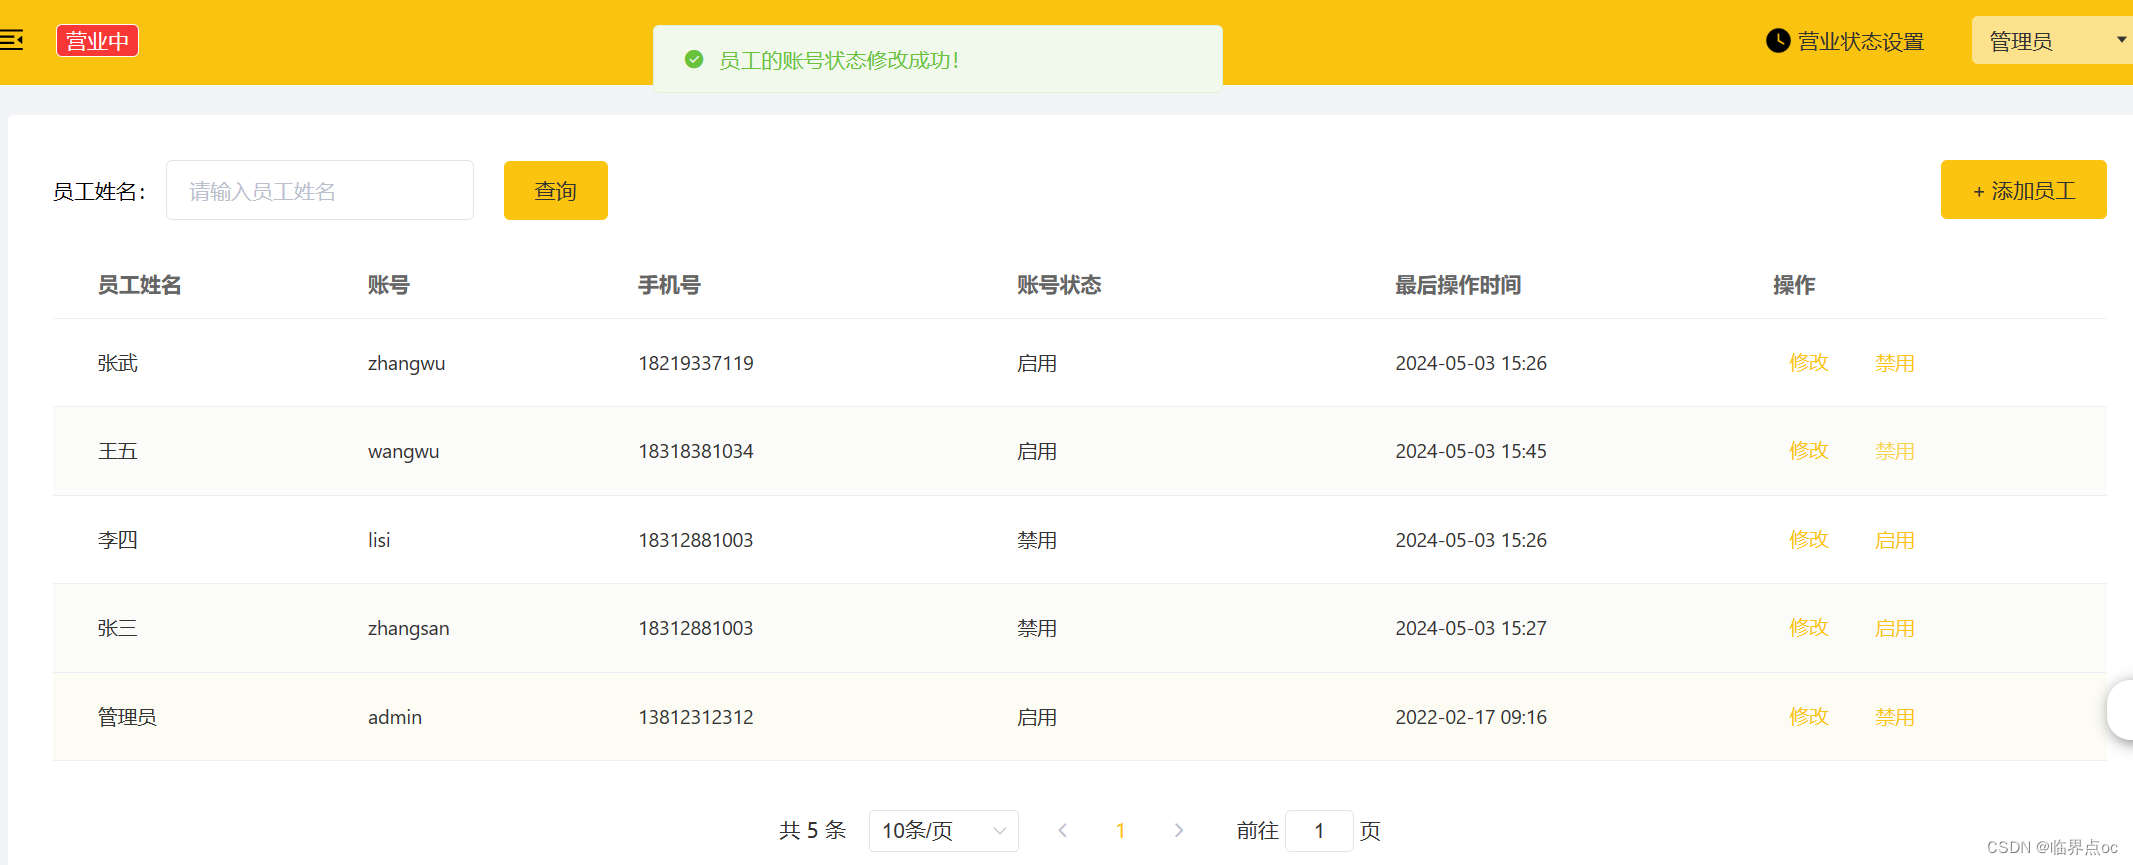The width and height of the screenshot is (2133, 865).
Task: Click the 前往 page number input
Action: 1319,831
